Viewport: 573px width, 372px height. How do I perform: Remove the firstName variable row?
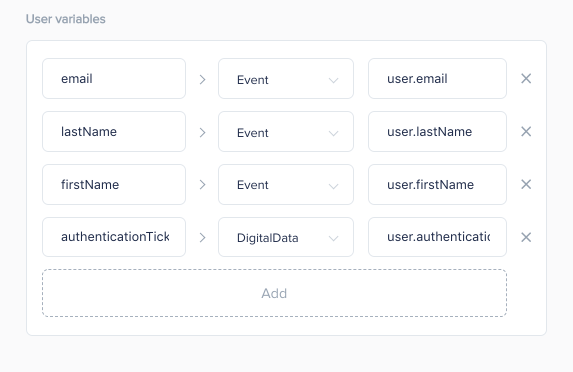[x=526, y=185]
